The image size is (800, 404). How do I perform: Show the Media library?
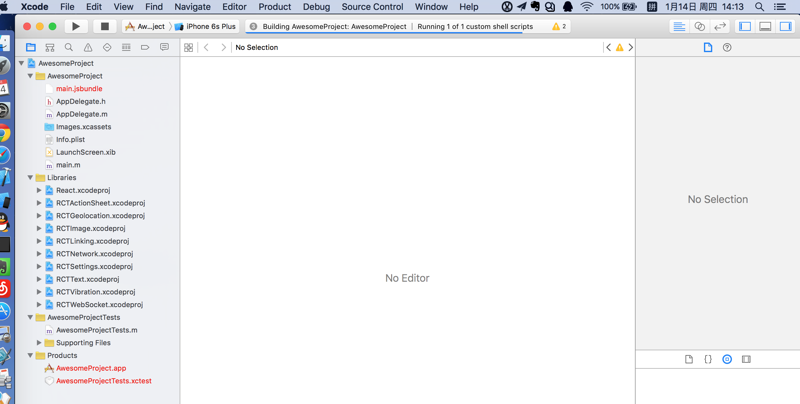pyautogui.click(x=746, y=360)
